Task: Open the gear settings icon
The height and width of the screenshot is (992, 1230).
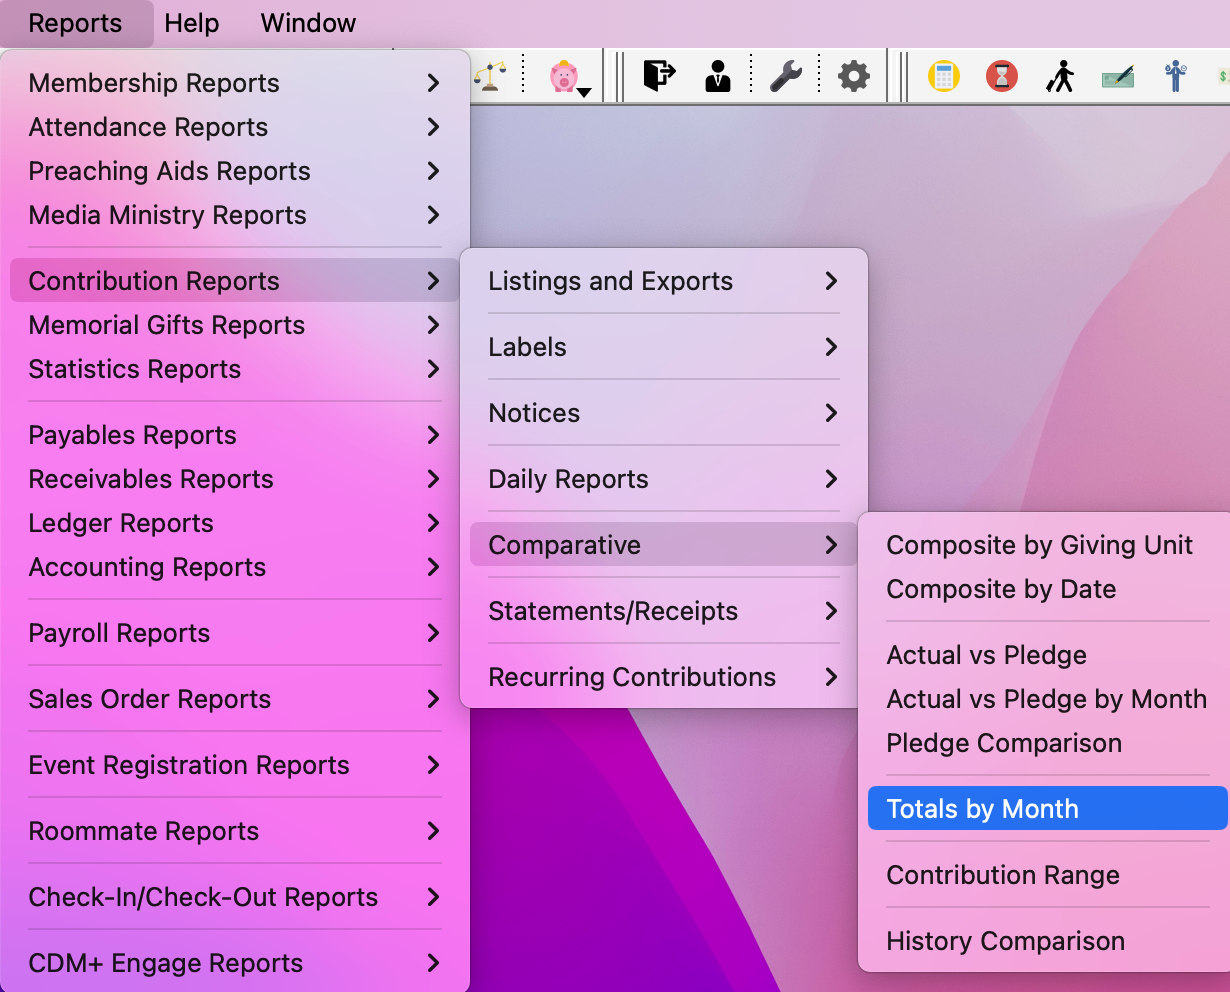Action: click(x=853, y=76)
